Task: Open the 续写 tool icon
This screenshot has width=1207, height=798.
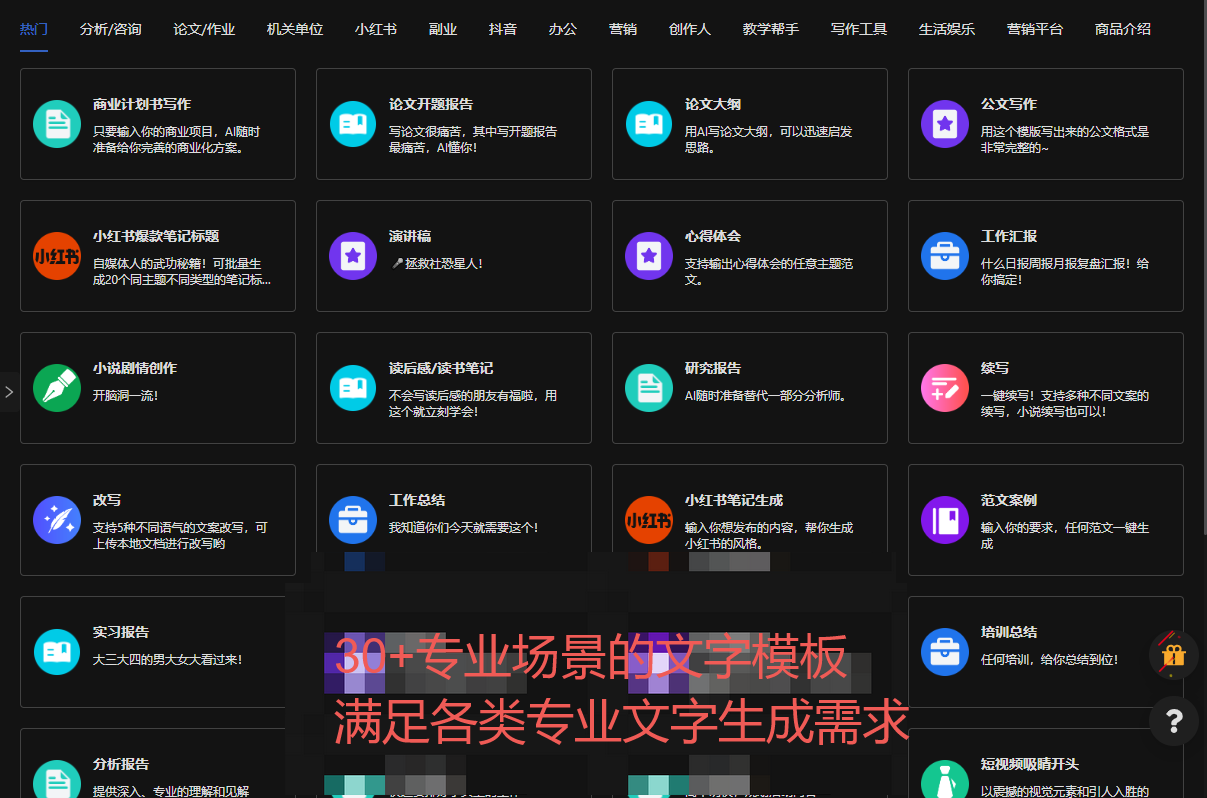Action: click(x=945, y=388)
